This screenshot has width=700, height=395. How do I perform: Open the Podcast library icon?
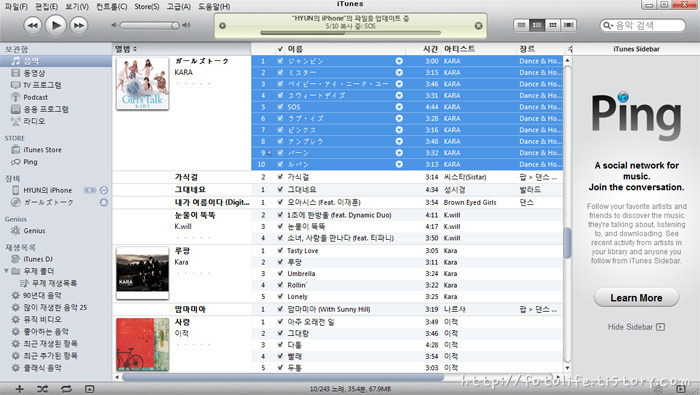[16, 97]
